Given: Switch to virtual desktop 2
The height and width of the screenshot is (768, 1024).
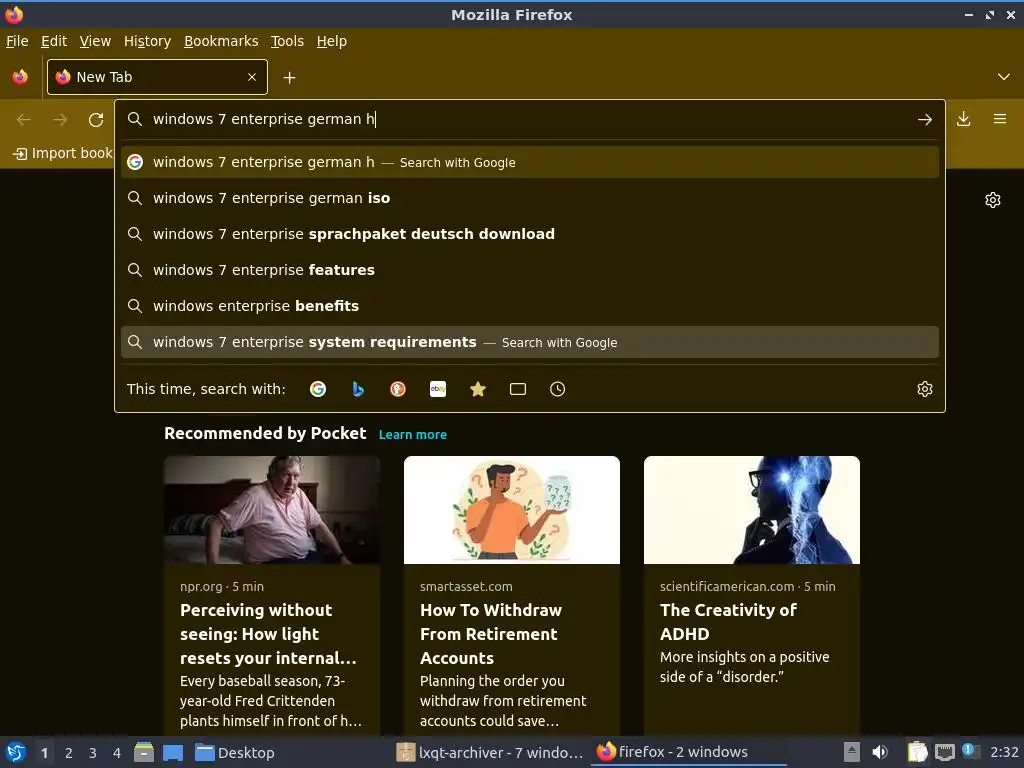Looking at the screenshot, I should click(x=69, y=753).
